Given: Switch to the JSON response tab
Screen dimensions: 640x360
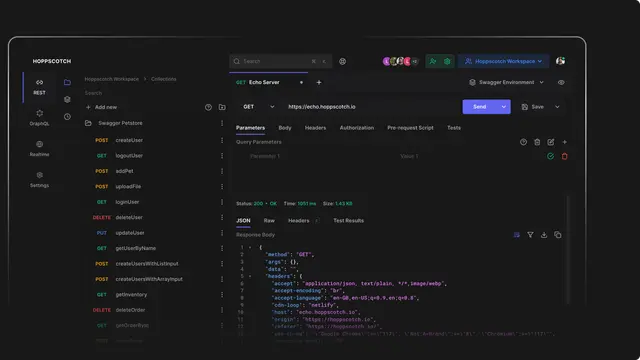Looking at the screenshot, I should click(243, 220).
